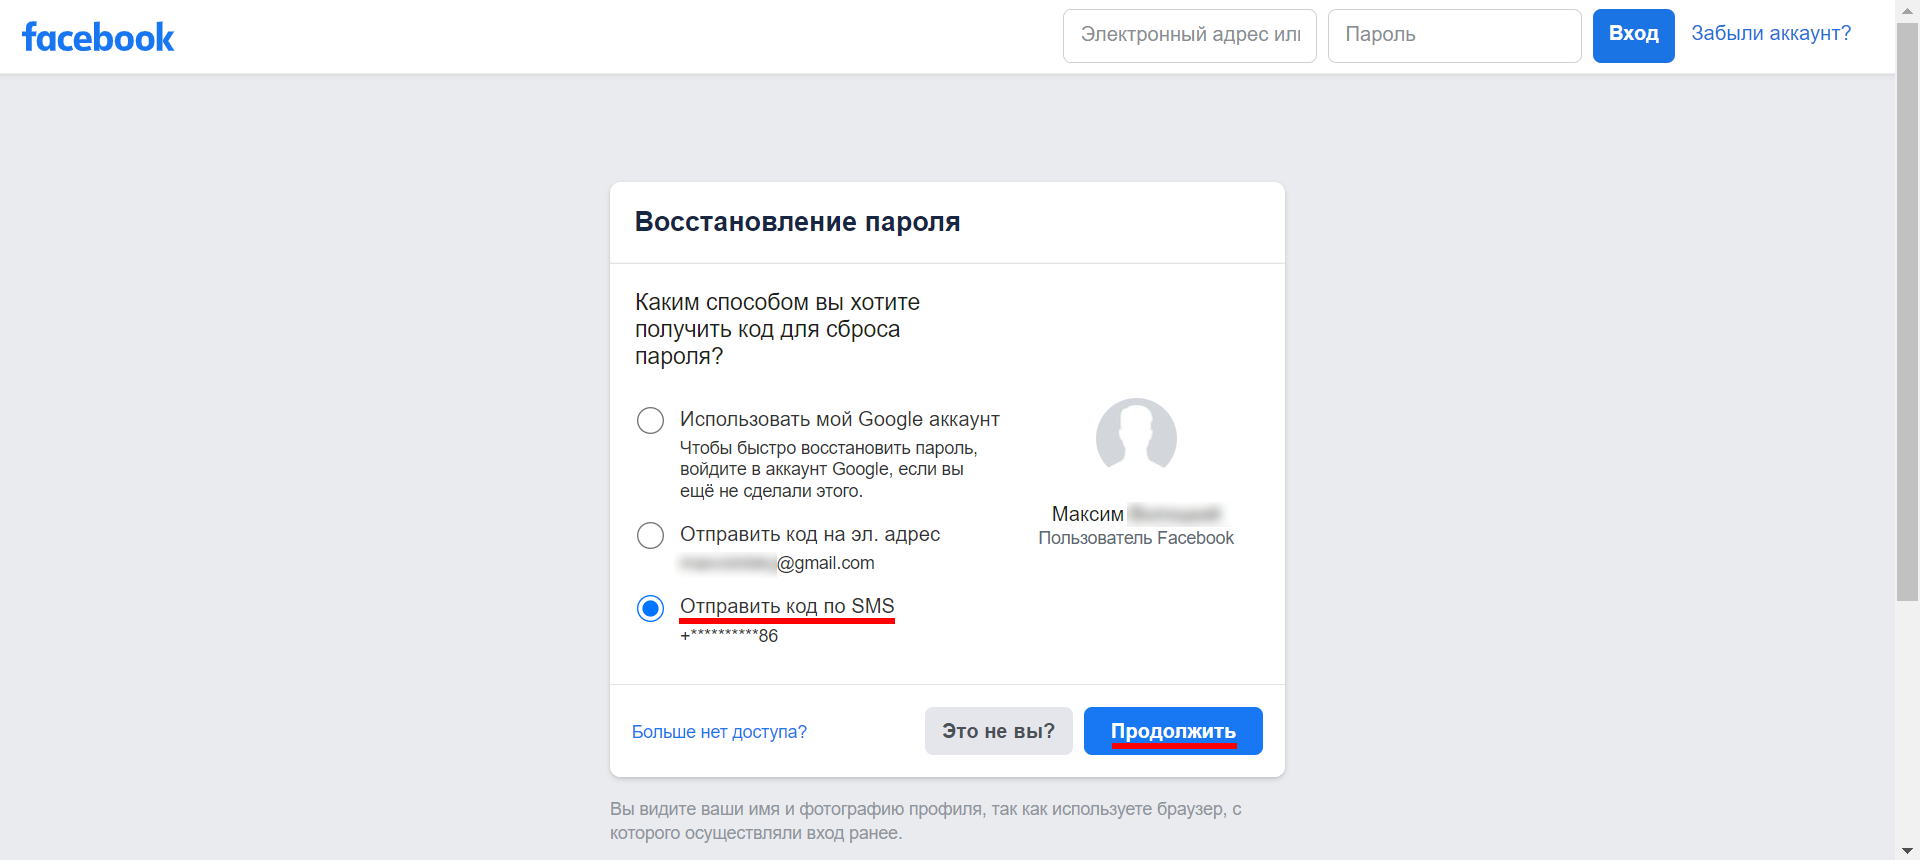Screen dimensions: 1920x860
Task: Click the scrollbar down arrow
Action: tap(1907, 851)
